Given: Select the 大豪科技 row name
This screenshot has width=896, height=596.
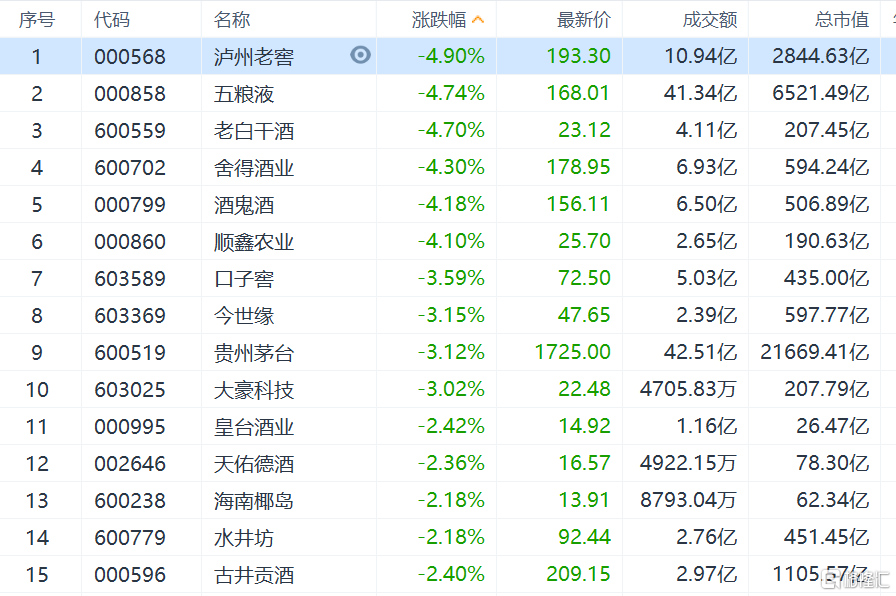Looking at the screenshot, I should [x=254, y=390].
